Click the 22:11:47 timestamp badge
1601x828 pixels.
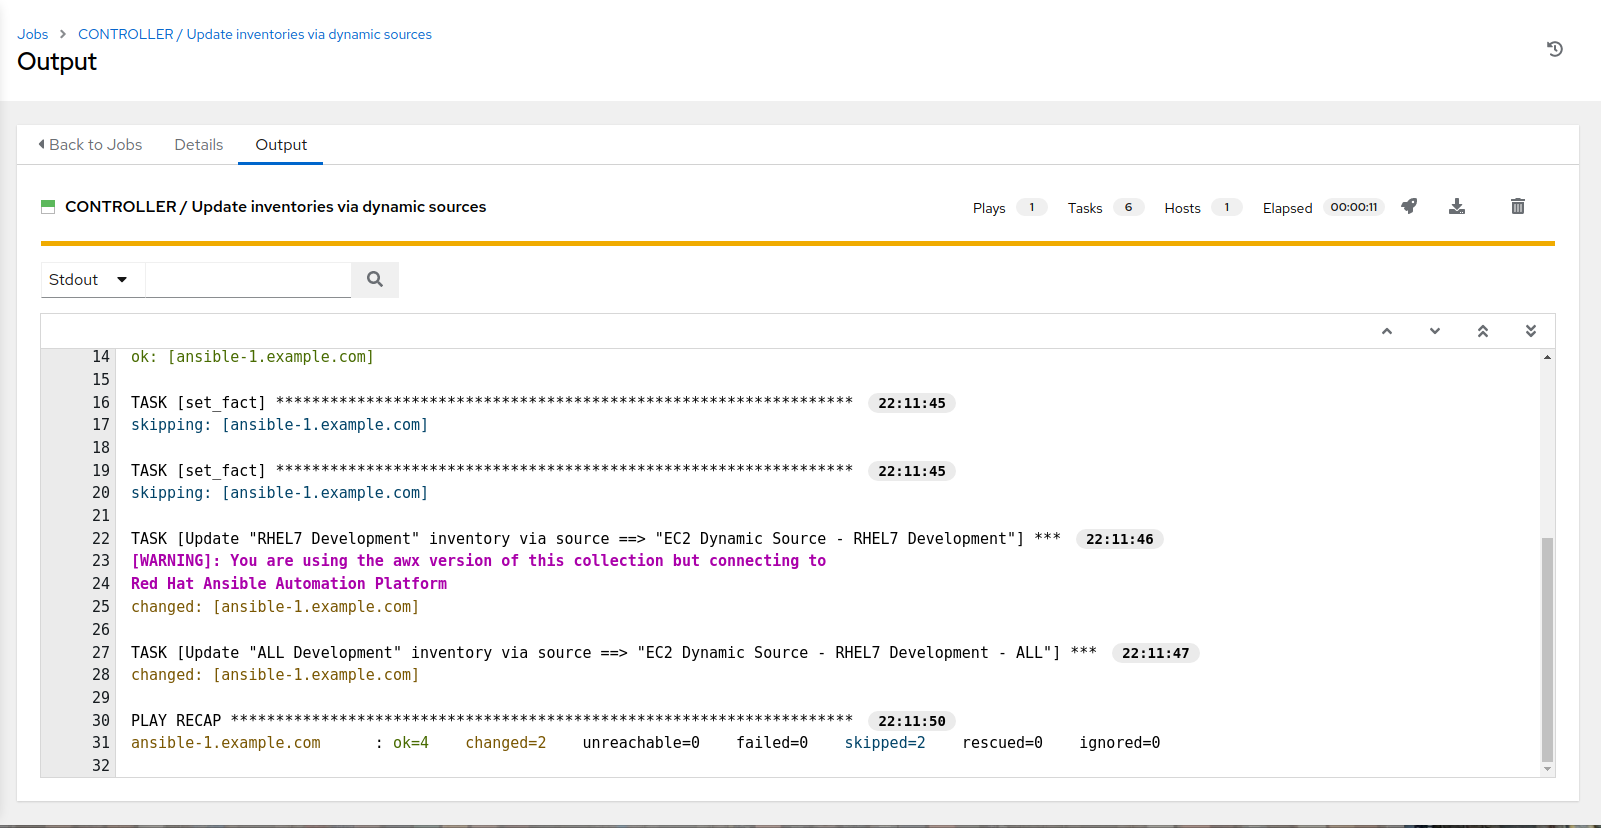click(1156, 653)
